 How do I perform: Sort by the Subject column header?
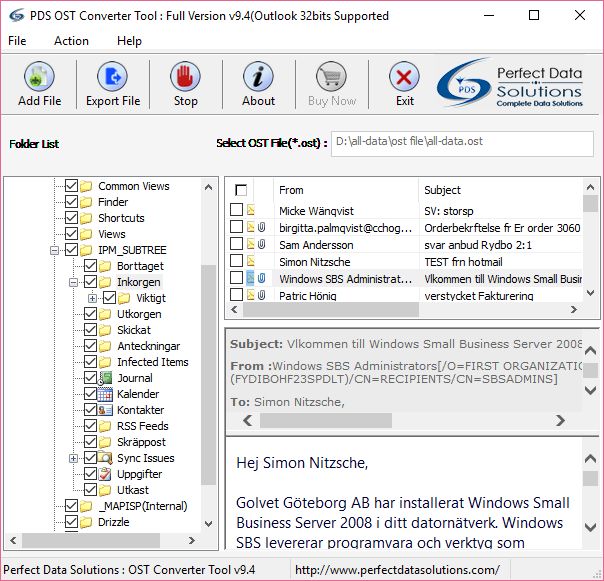tap(501, 190)
